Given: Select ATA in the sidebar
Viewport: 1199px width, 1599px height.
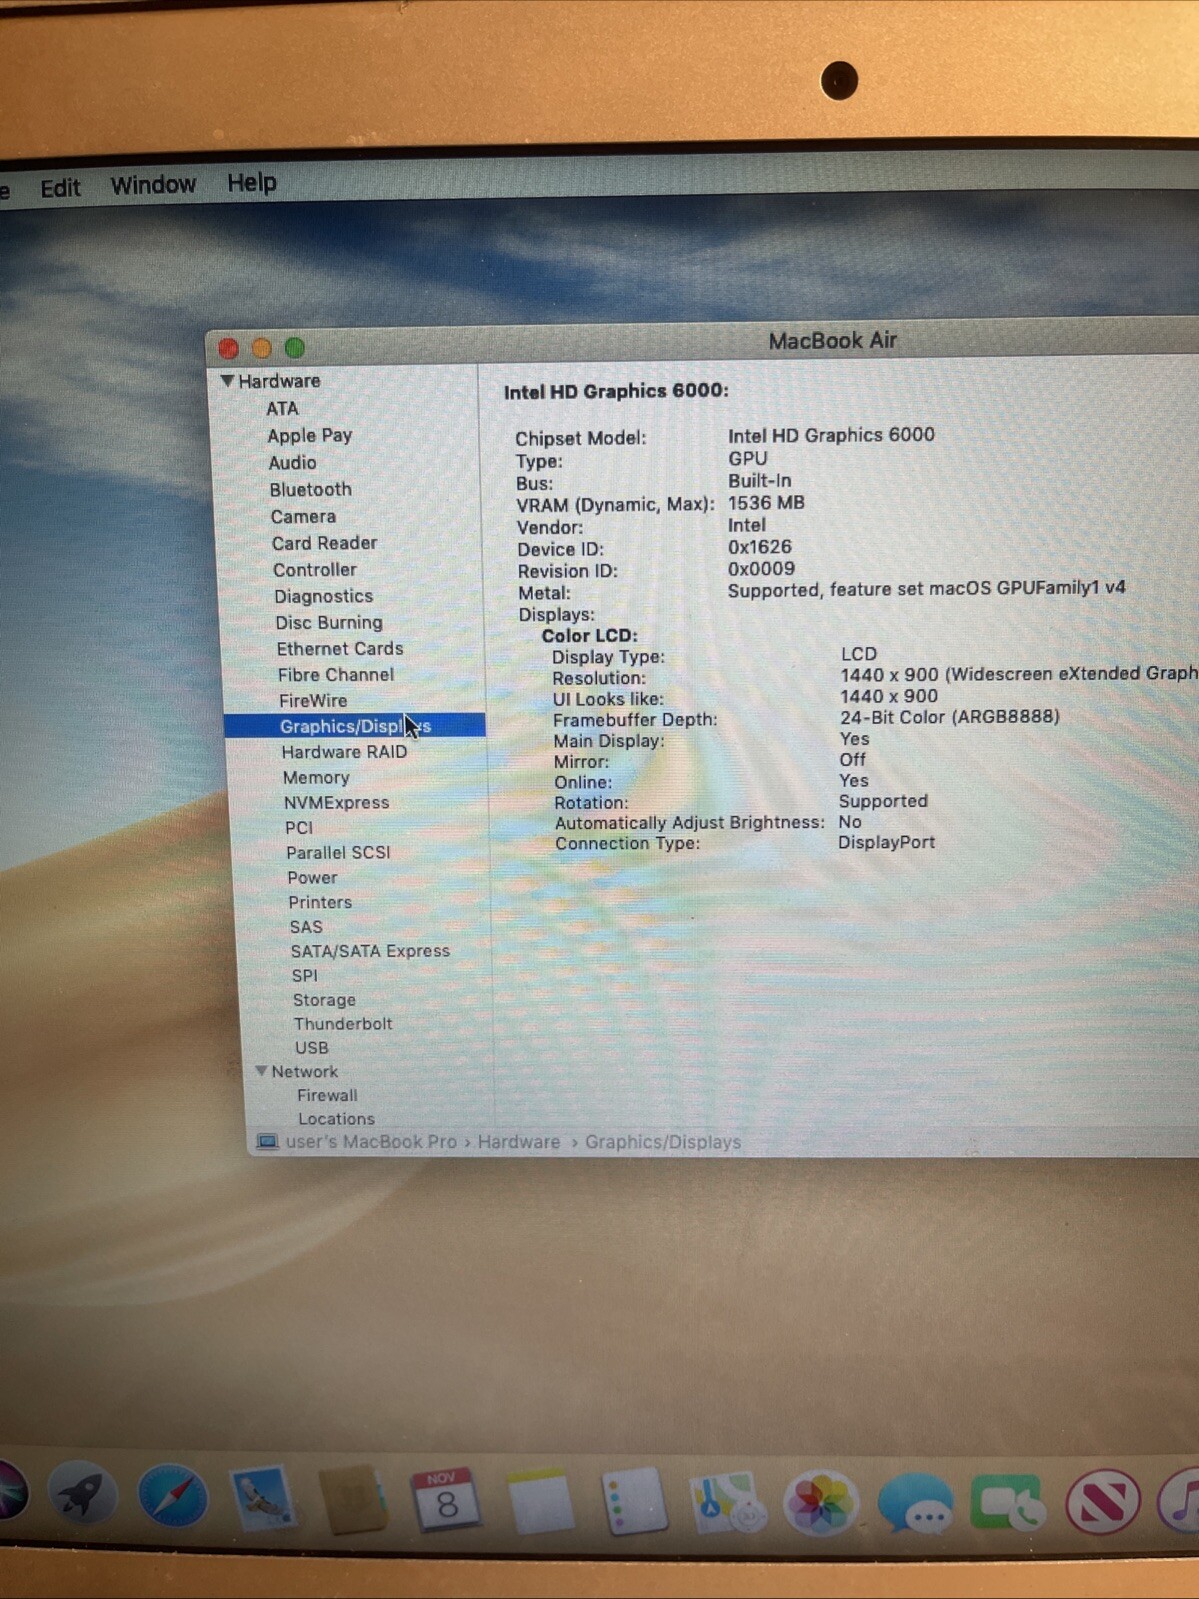Looking at the screenshot, I should [282, 408].
